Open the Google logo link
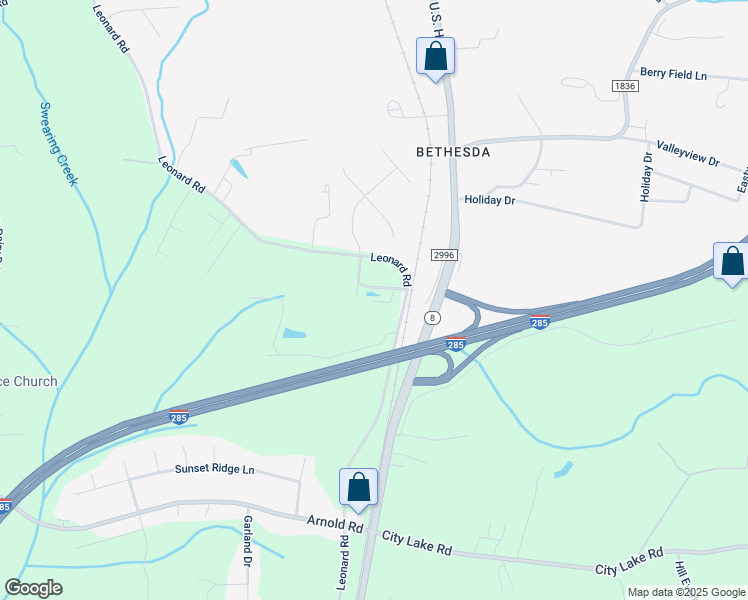The height and width of the screenshot is (600, 748). [33, 588]
